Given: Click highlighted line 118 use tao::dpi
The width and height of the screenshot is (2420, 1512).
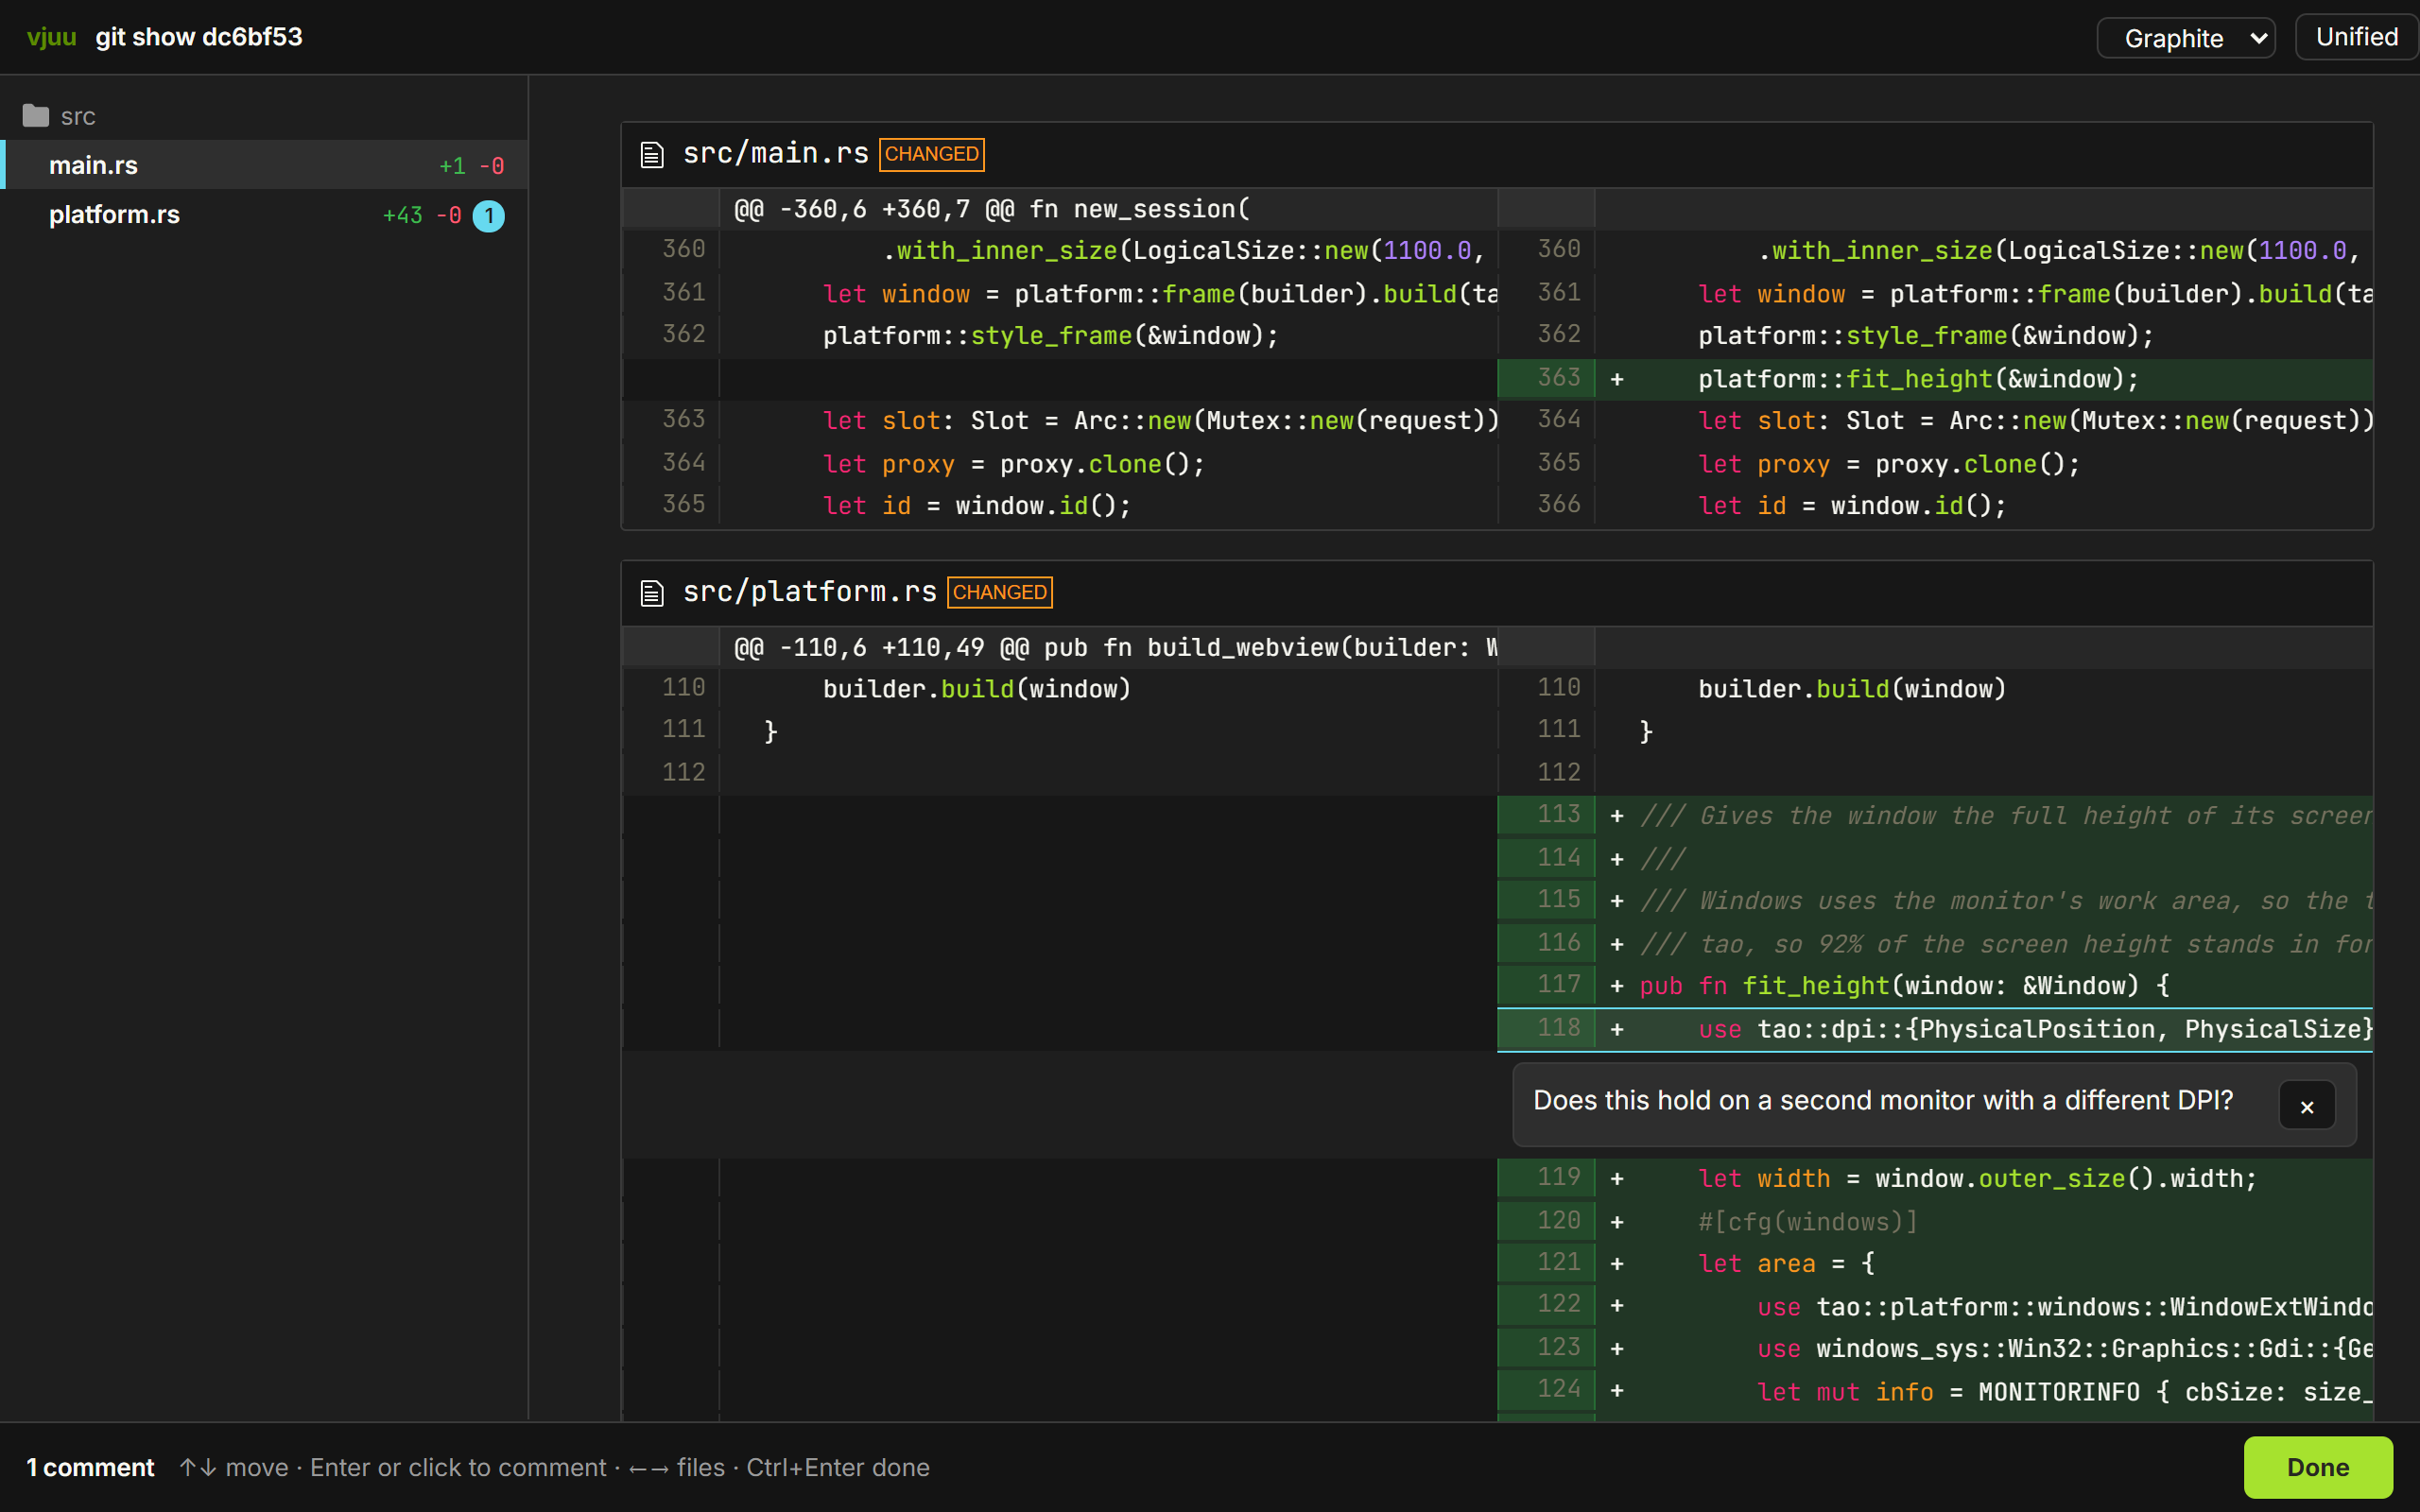Looking at the screenshot, I should [x=1935, y=1029].
